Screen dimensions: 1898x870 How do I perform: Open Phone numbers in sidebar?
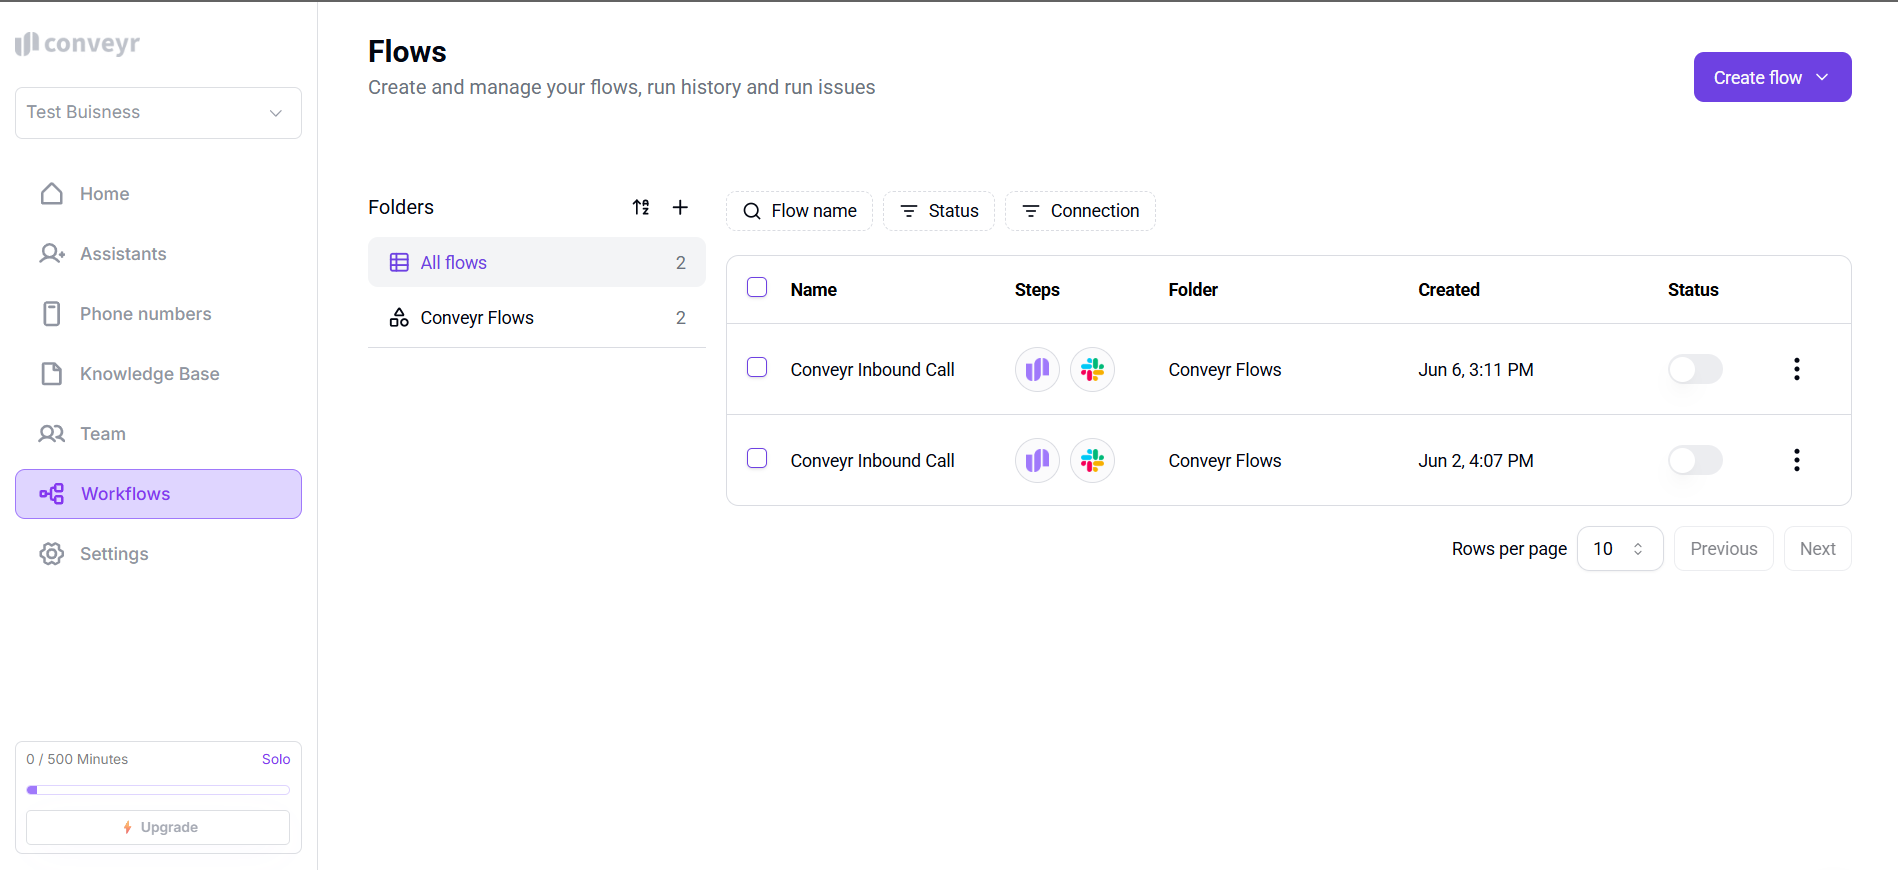pyautogui.click(x=145, y=314)
